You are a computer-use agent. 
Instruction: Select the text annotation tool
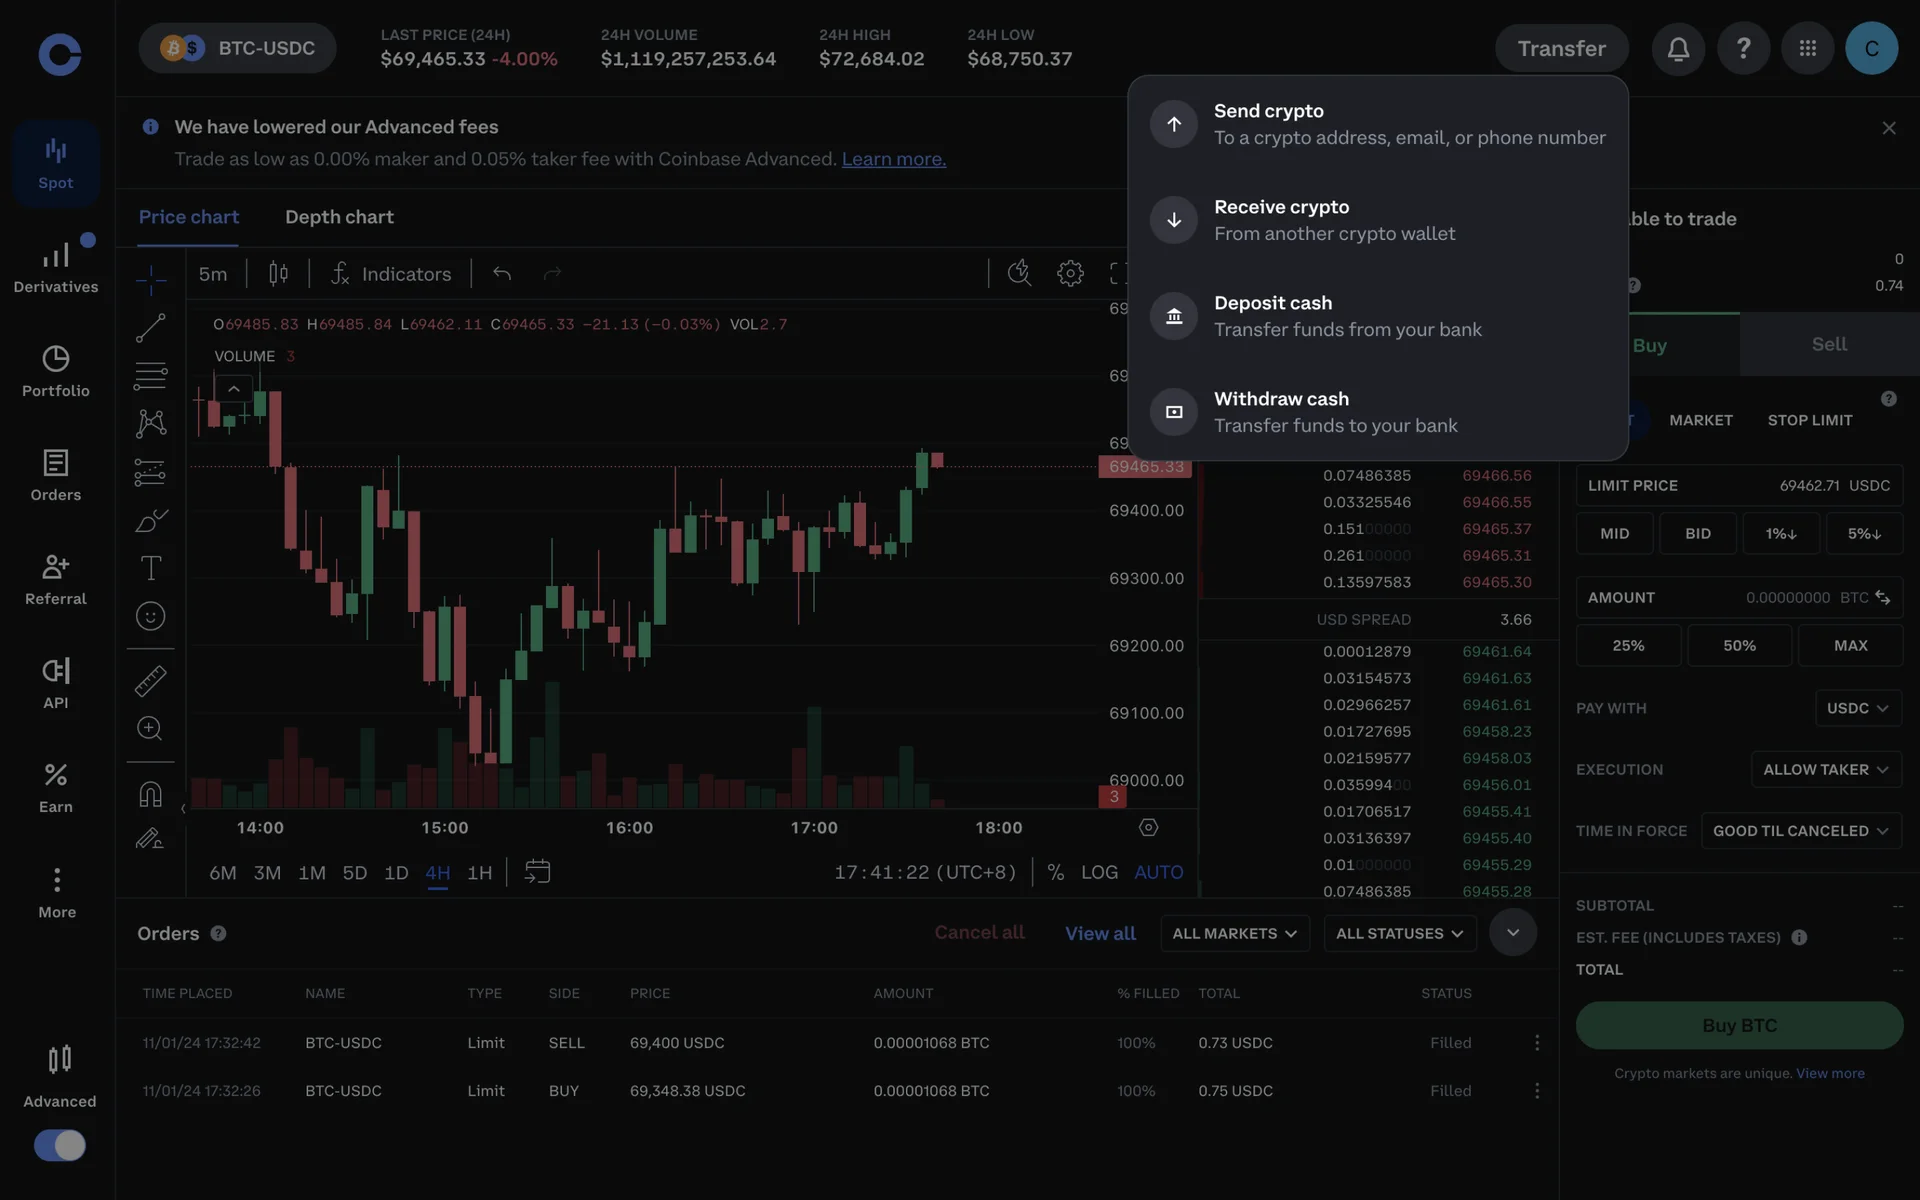coord(150,568)
